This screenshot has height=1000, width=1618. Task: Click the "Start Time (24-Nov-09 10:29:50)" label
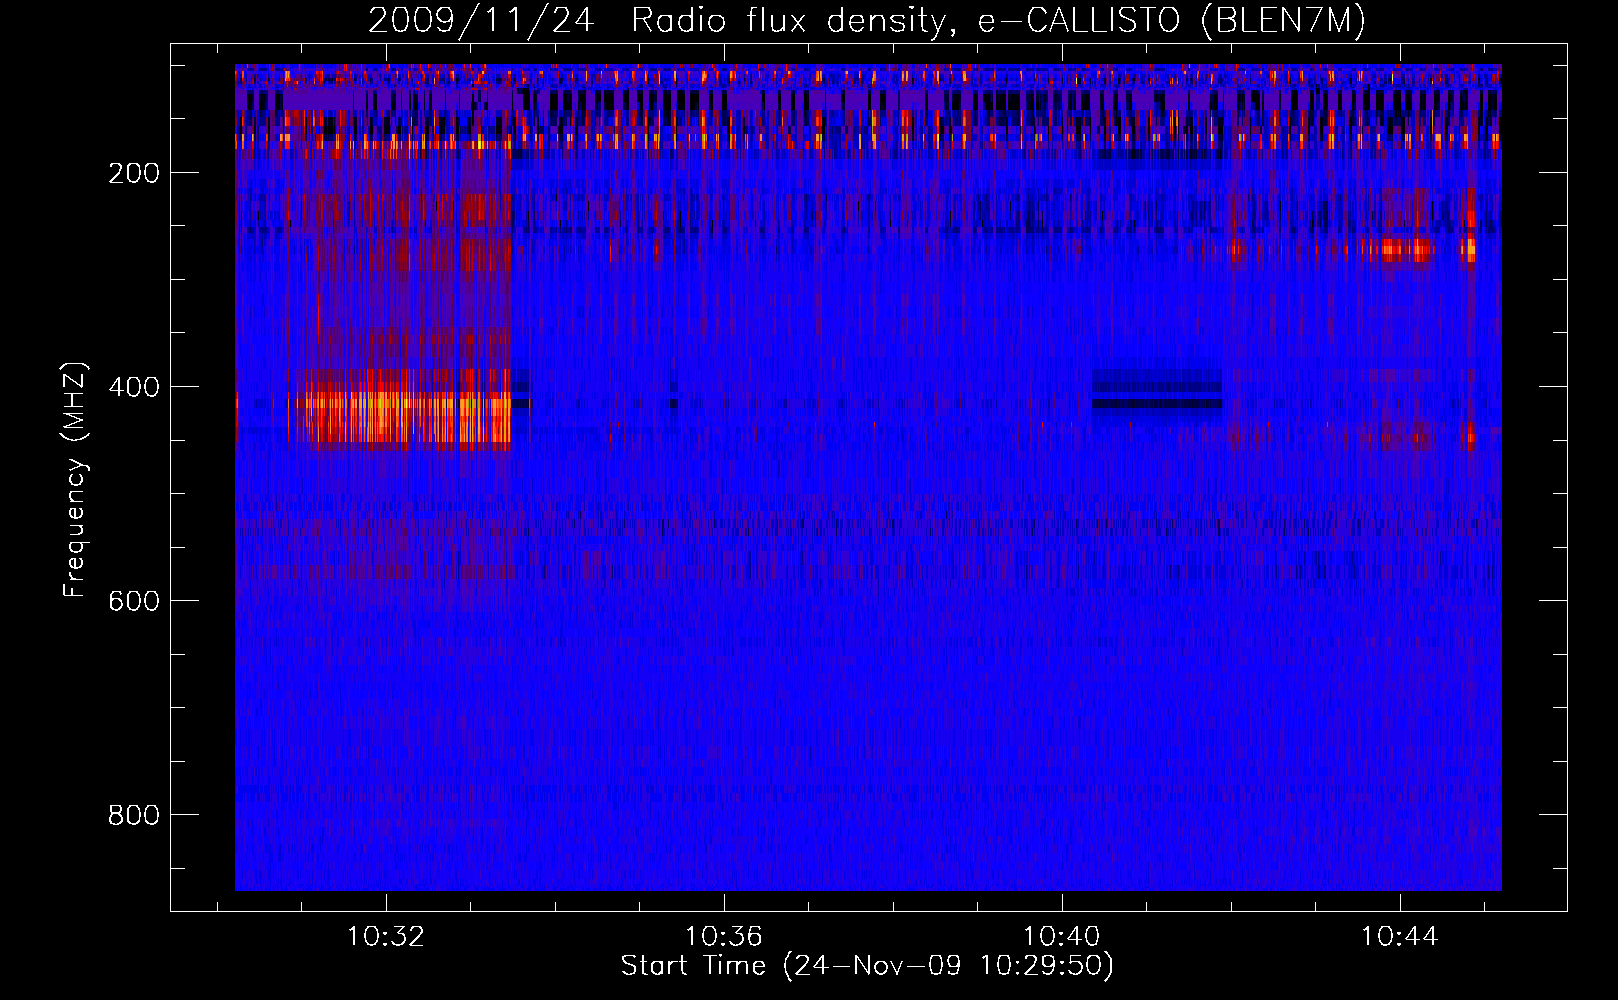(867, 966)
